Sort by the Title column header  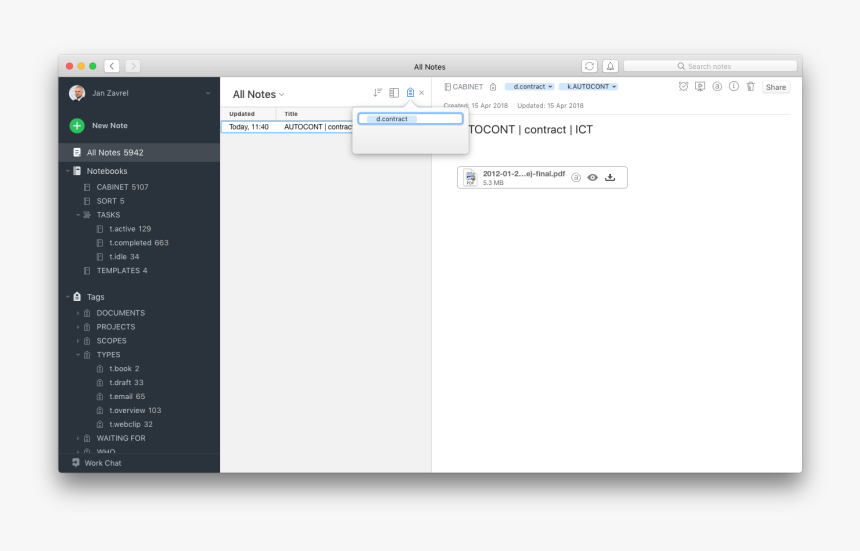pos(291,114)
